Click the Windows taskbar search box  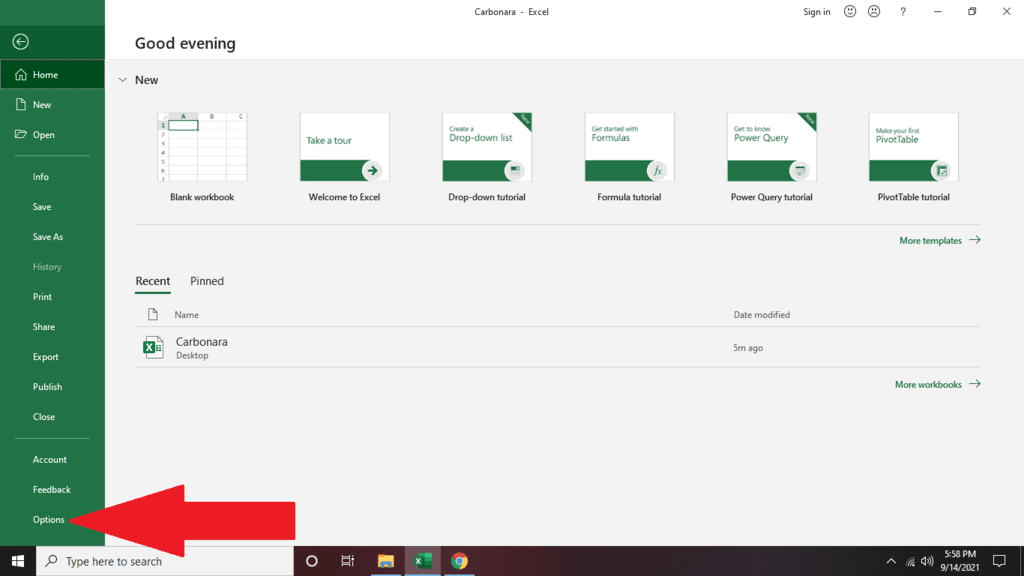tap(165, 561)
